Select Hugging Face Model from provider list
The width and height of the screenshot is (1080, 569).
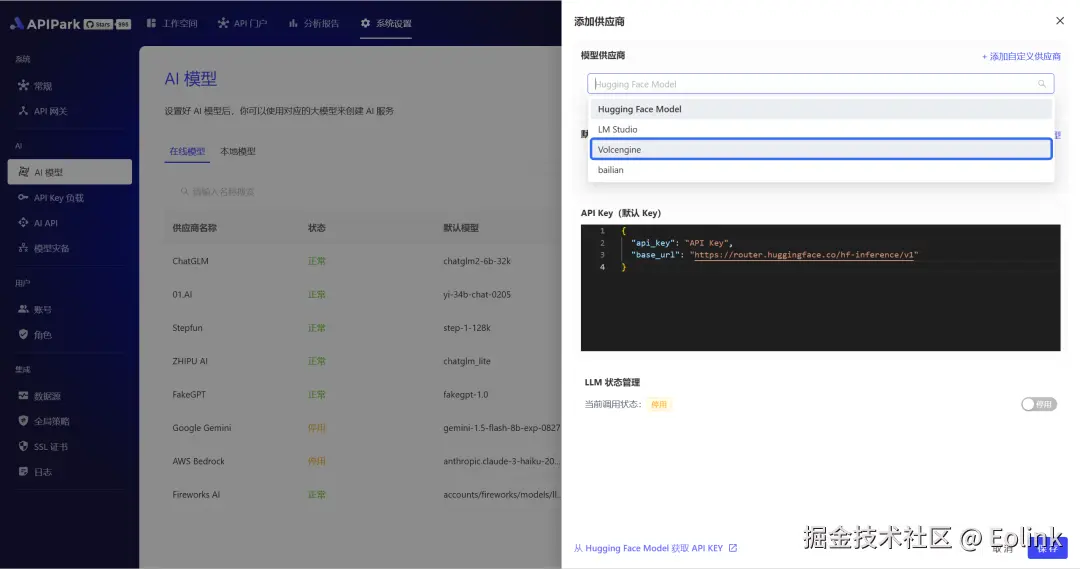tap(821, 109)
